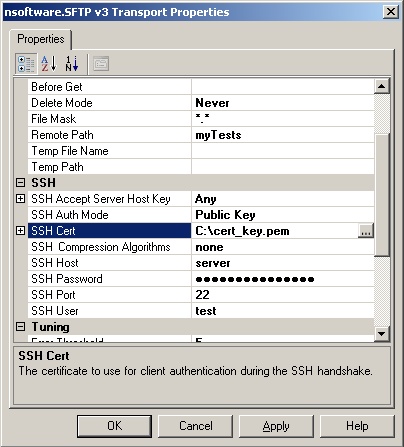The image size is (404, 447).
Task: Close the Transport Properties dialog
Action: [x=390, y=12]
